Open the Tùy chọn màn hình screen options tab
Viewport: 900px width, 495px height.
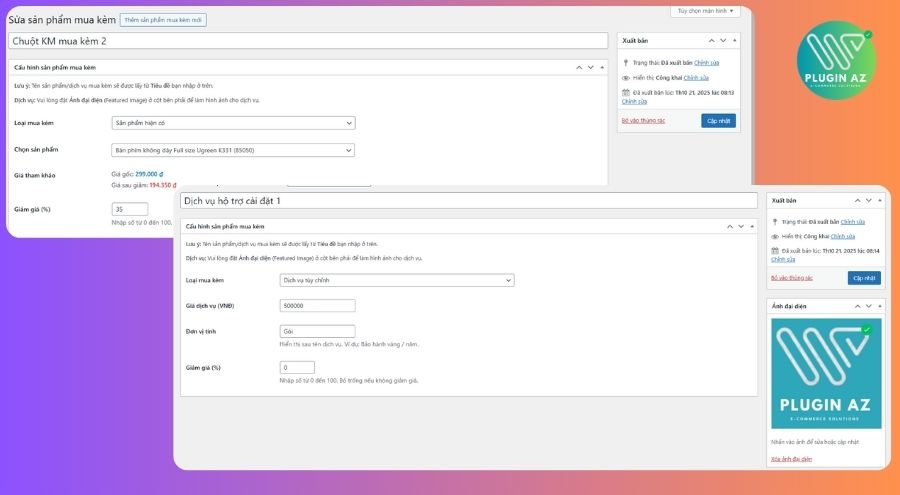[705, 11]
